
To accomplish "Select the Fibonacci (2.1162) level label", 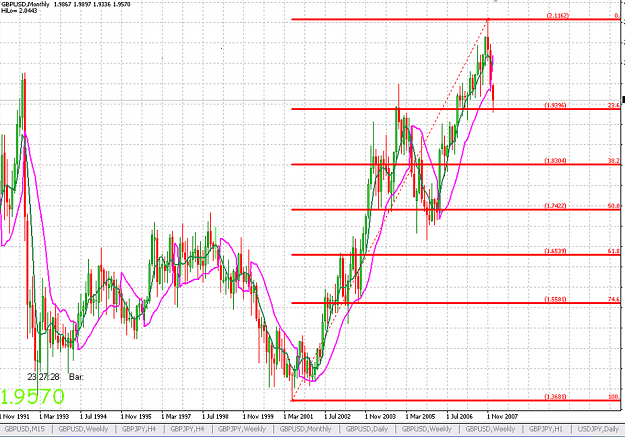I will pyautogui.click(x=558, y=16).
